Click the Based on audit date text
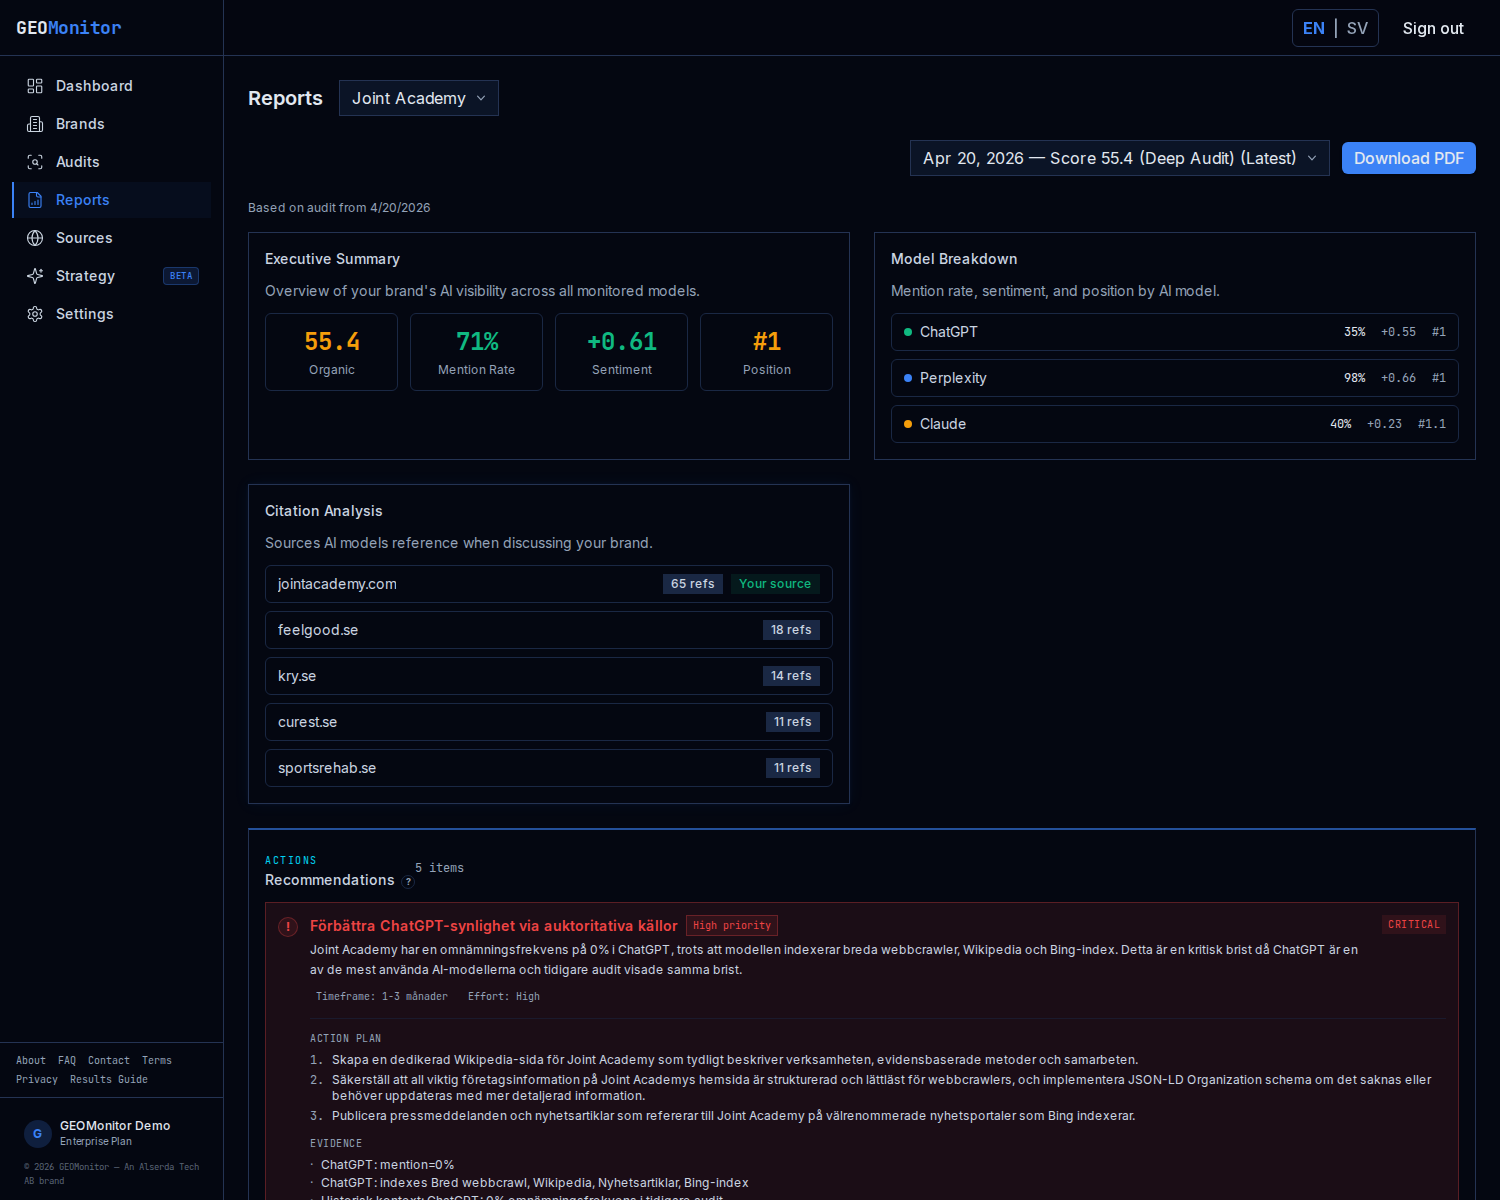 [x=339, y=208]
